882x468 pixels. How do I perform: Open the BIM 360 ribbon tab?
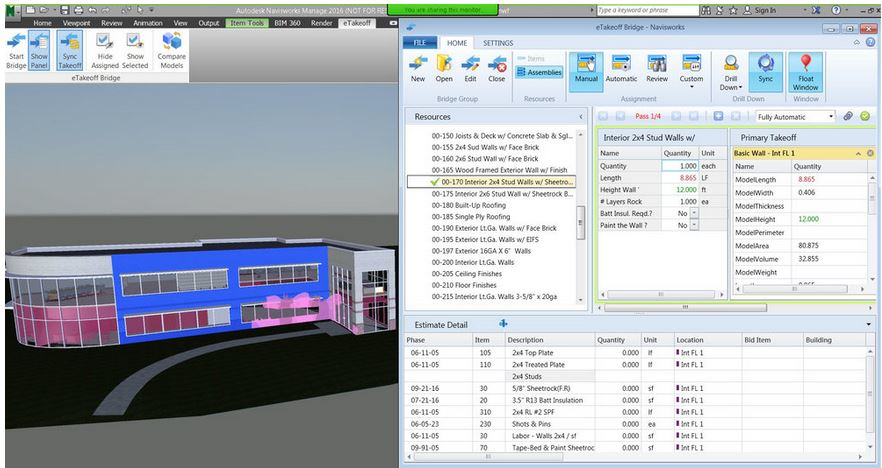pos(287,23)
